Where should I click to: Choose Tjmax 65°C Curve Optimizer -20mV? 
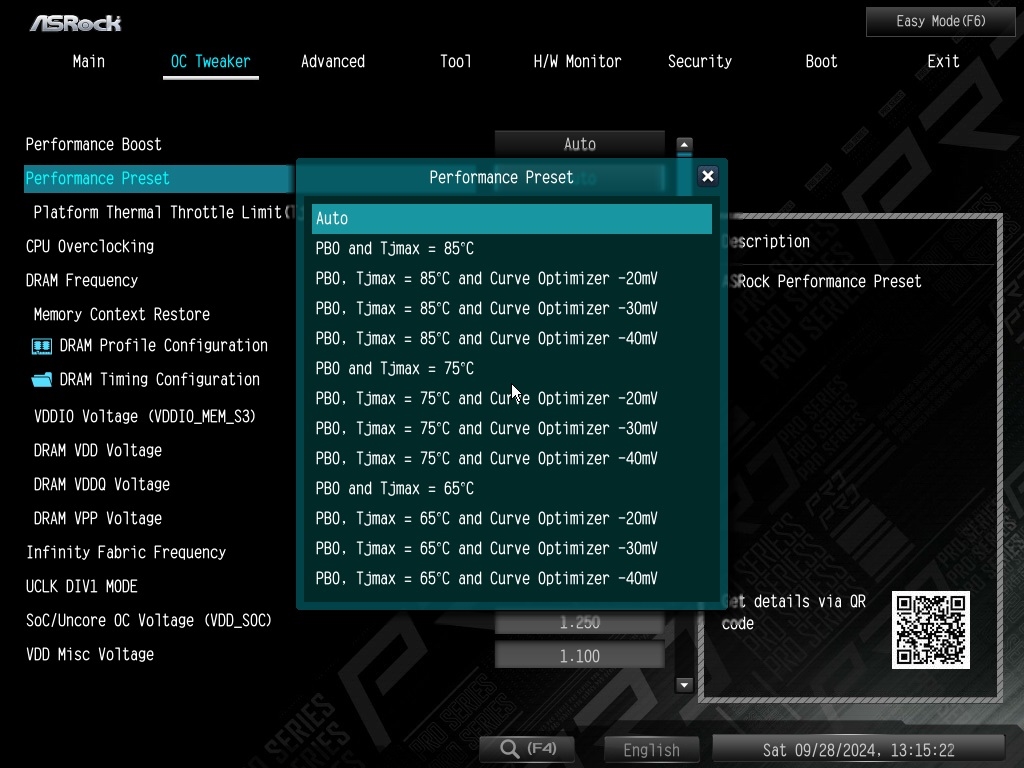(511, 519)
